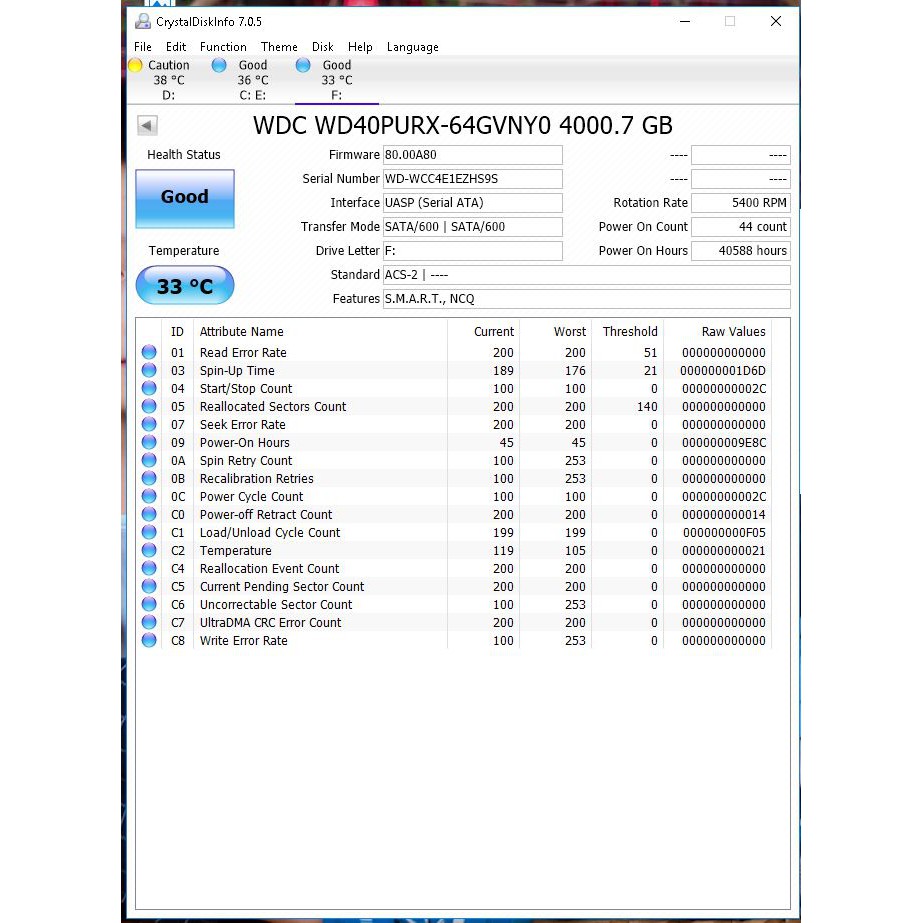Open the Function menu
923x923 pixels.
[222, 46]
